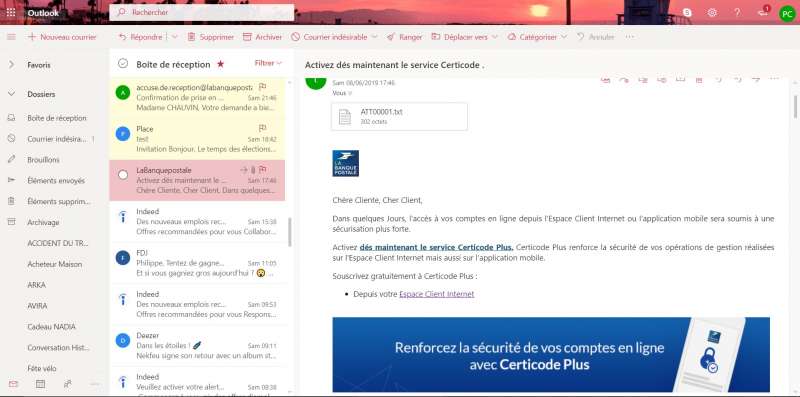This screenshot has height=397, width=800.
Task: Select all messages with the list header circle
Action: point(122,64)
